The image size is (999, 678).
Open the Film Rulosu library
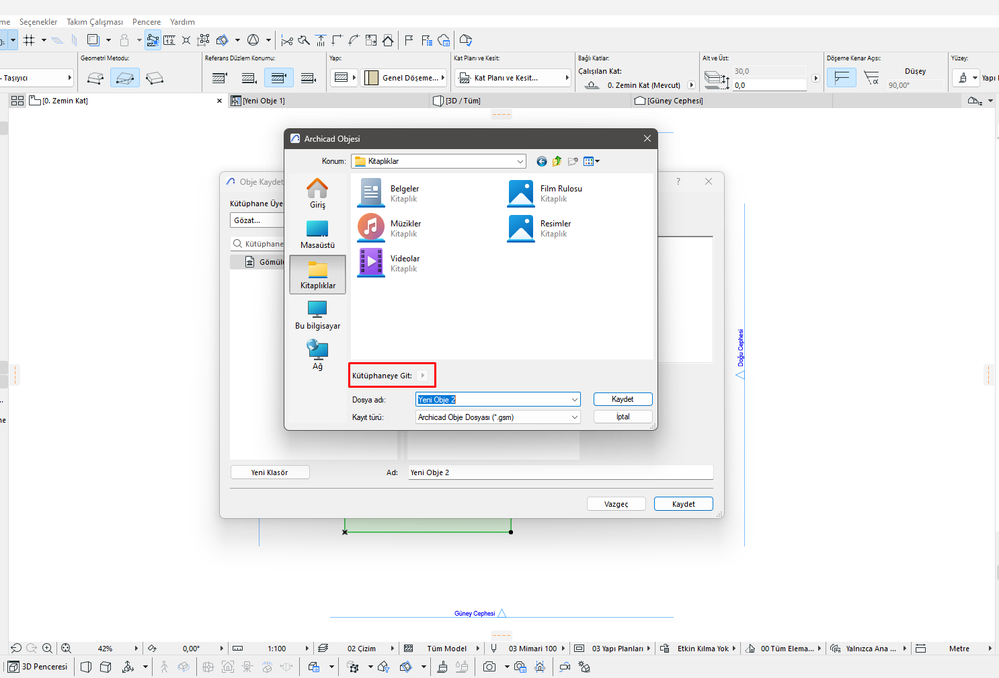[545, 193]
